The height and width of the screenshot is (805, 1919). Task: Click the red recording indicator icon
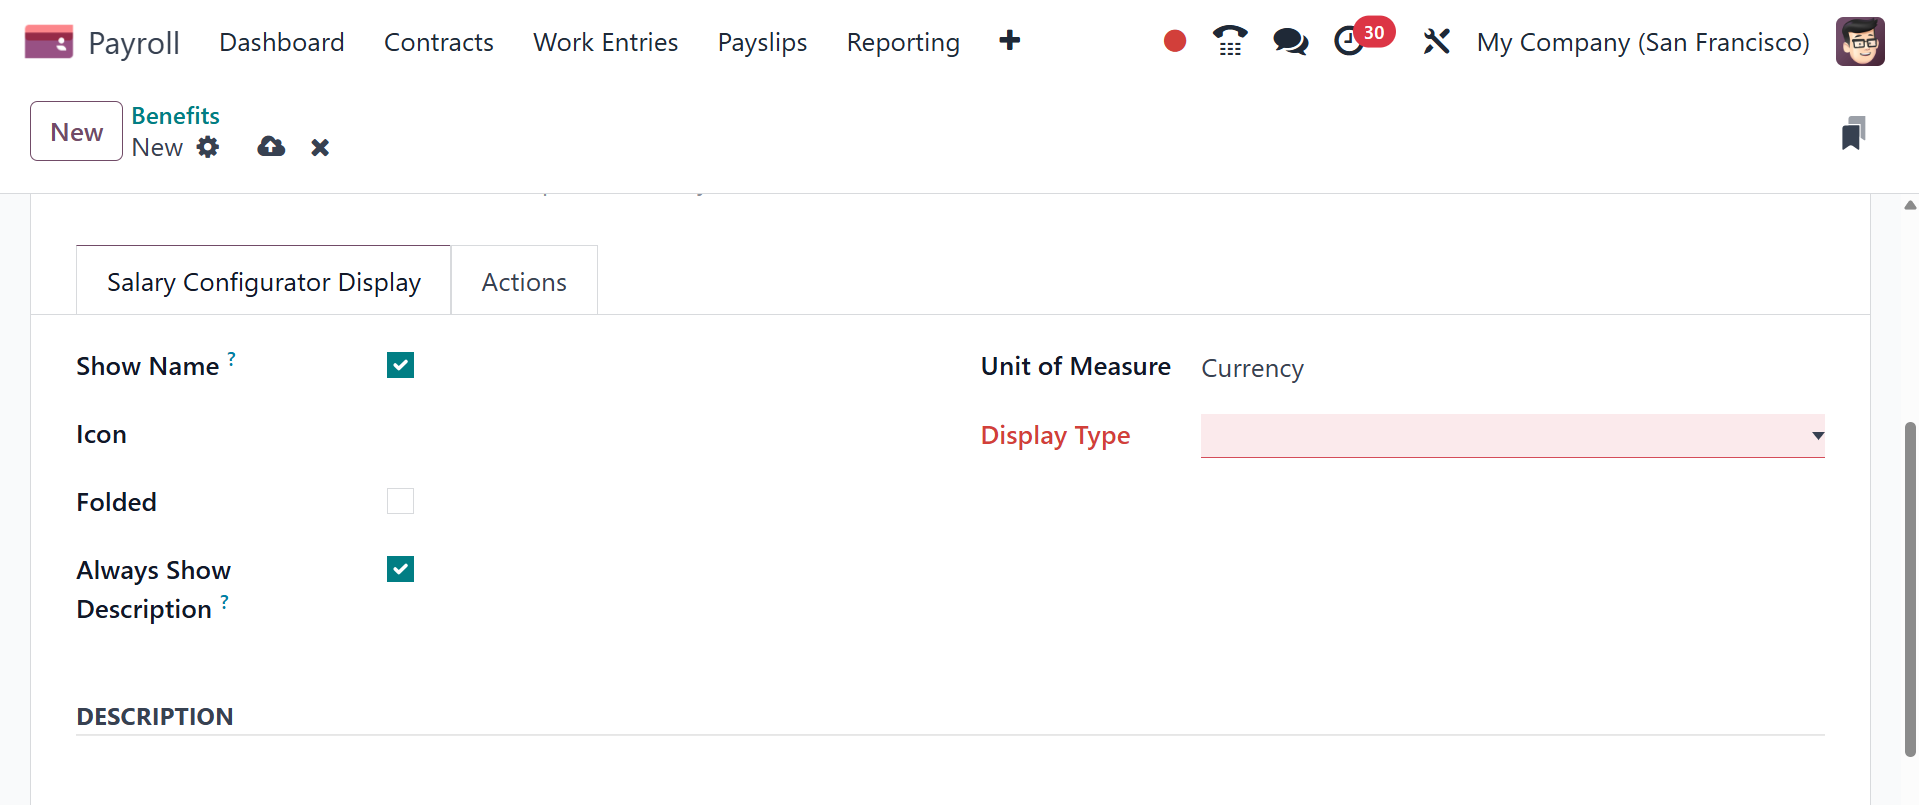click(1175, 41)
